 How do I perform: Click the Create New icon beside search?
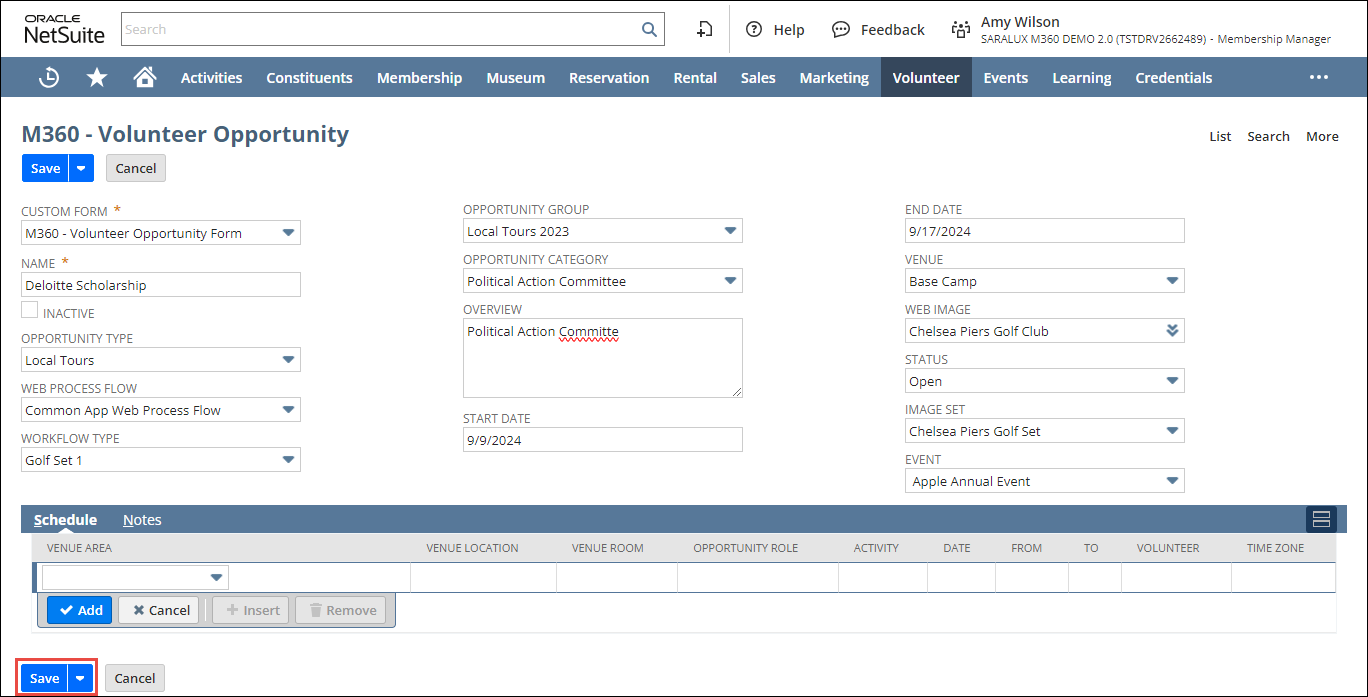(705, 29)
